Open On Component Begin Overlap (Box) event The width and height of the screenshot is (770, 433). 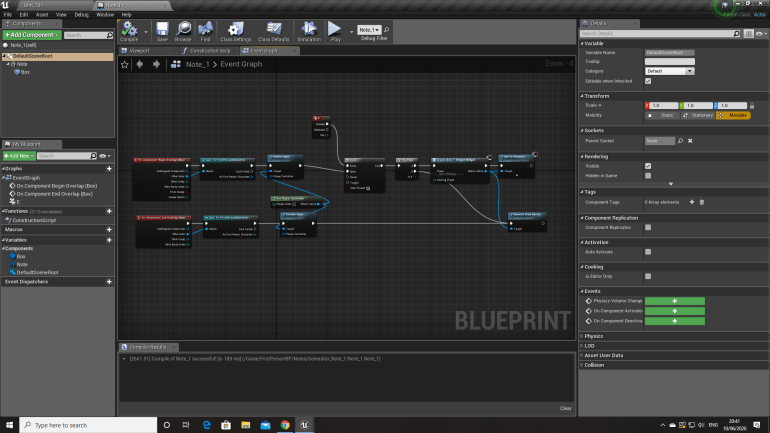click(56, 186)
